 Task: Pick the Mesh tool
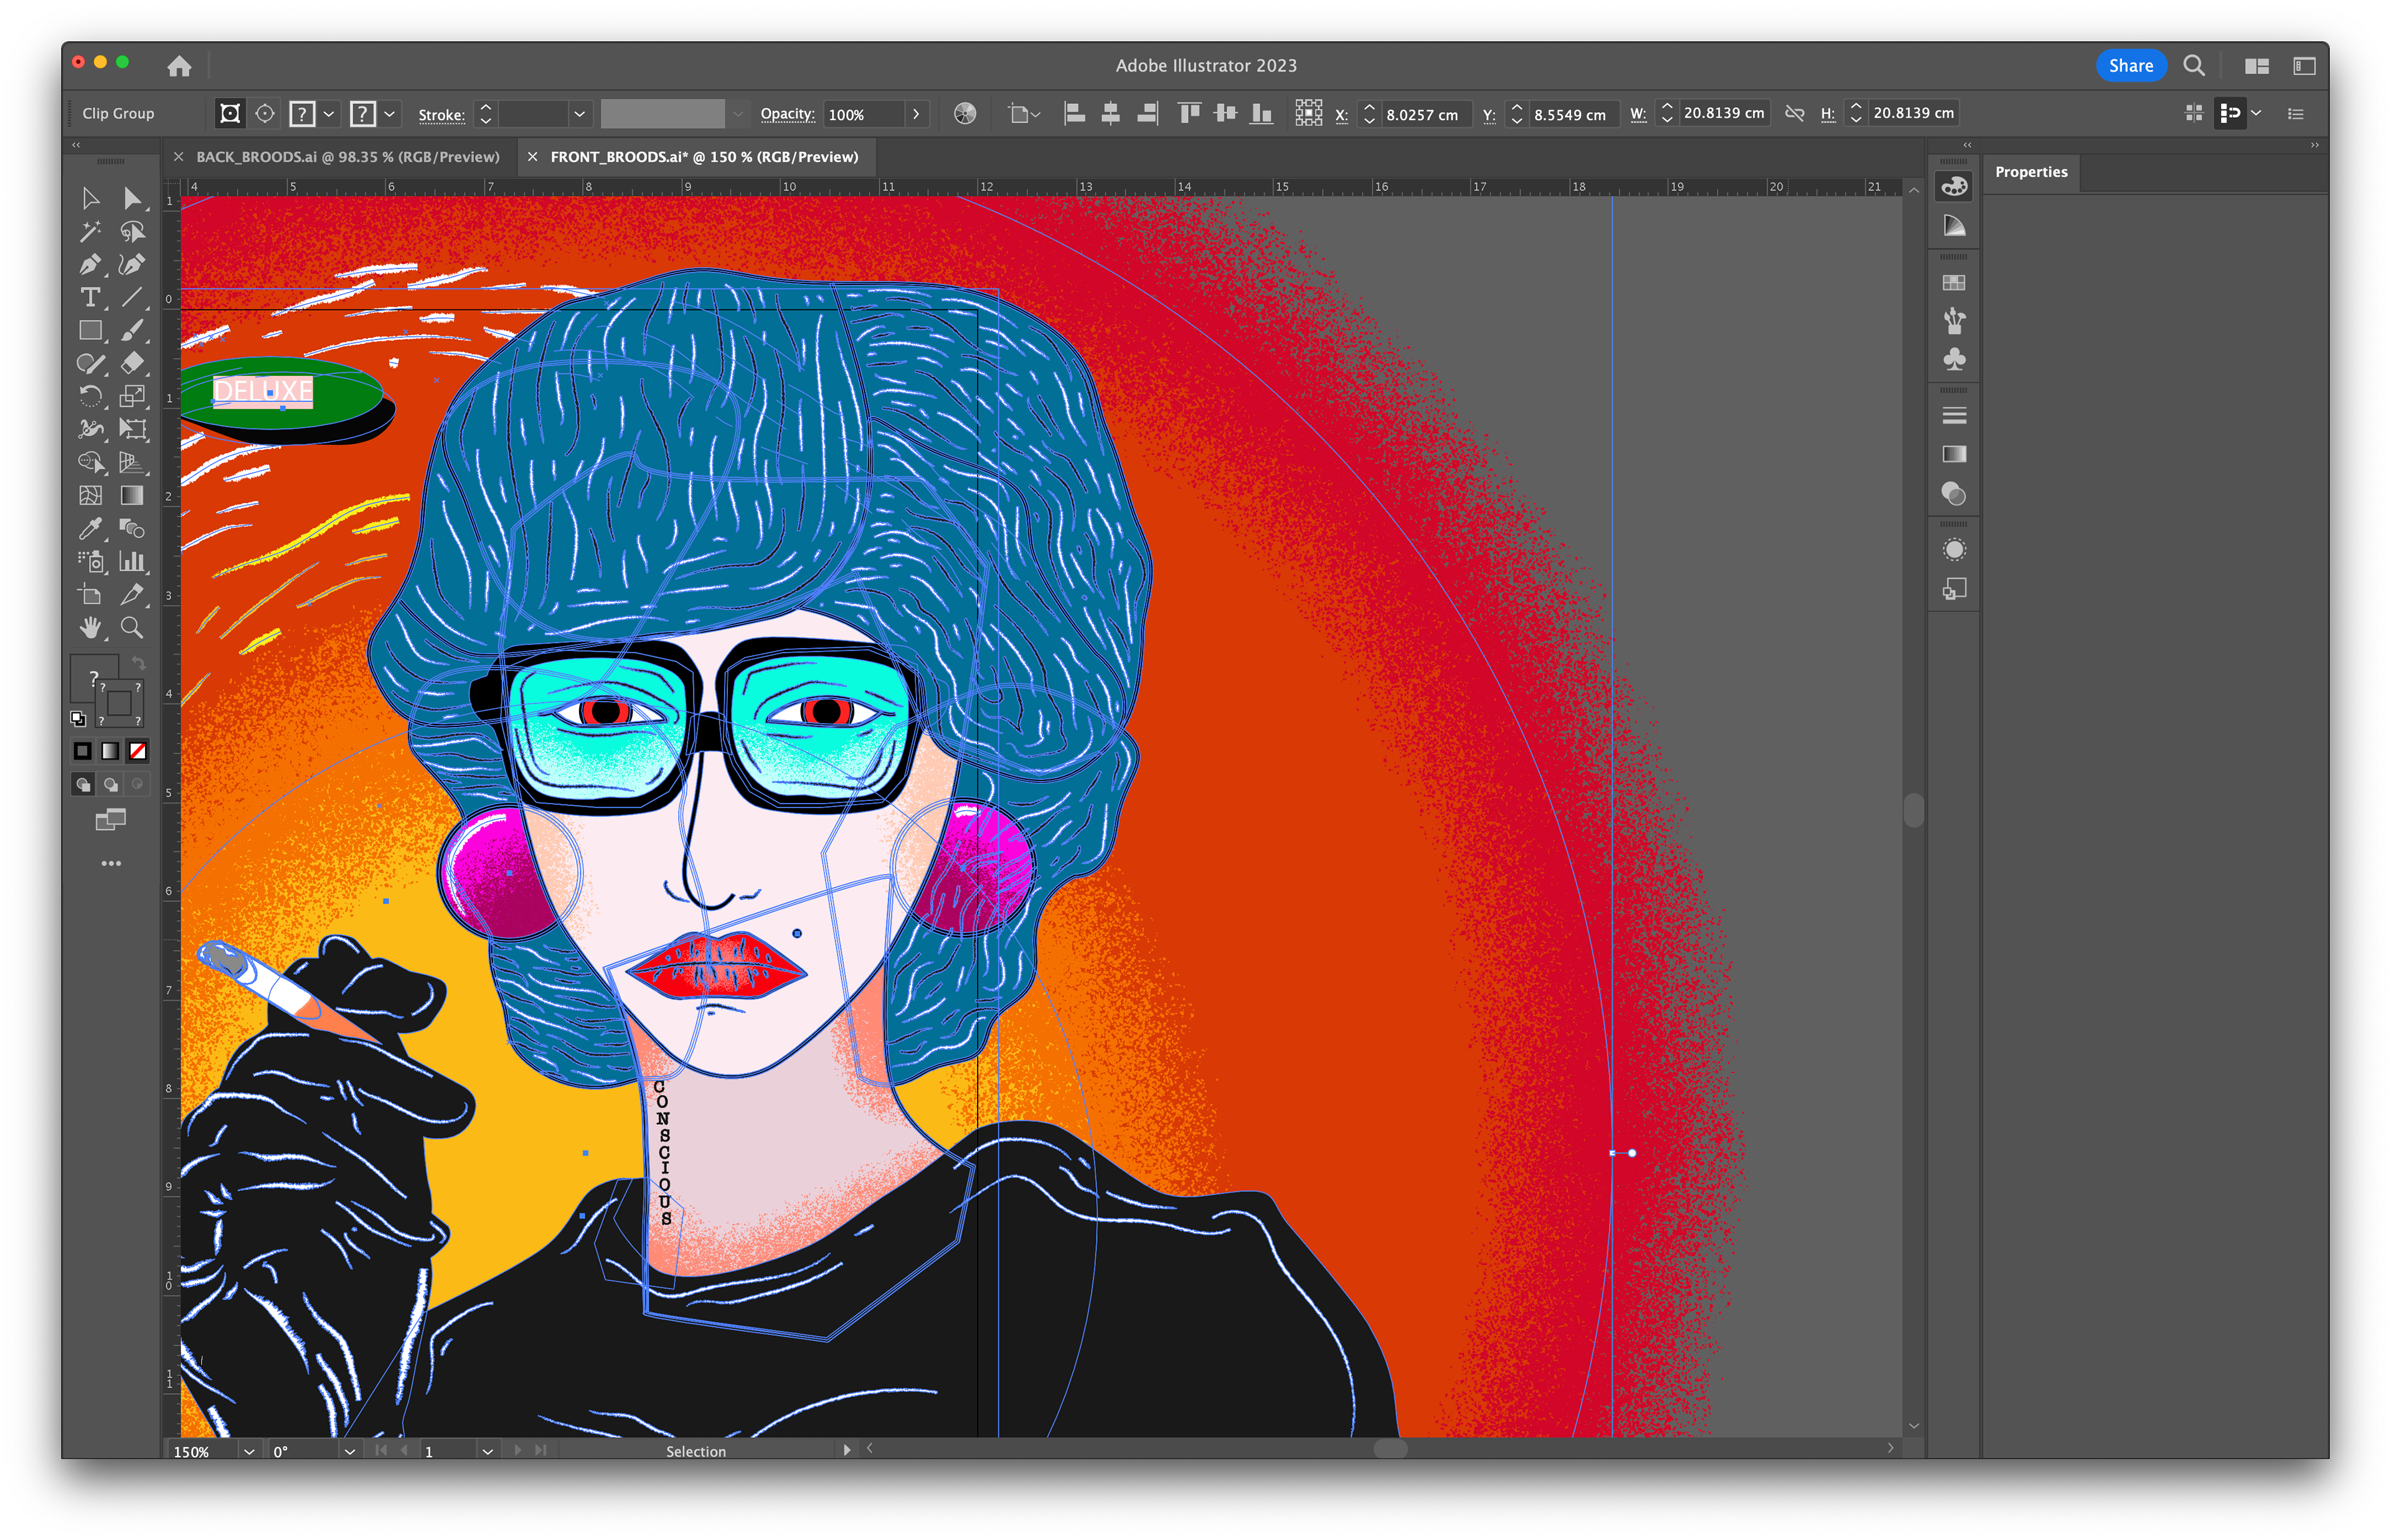[x=90, y=495]
